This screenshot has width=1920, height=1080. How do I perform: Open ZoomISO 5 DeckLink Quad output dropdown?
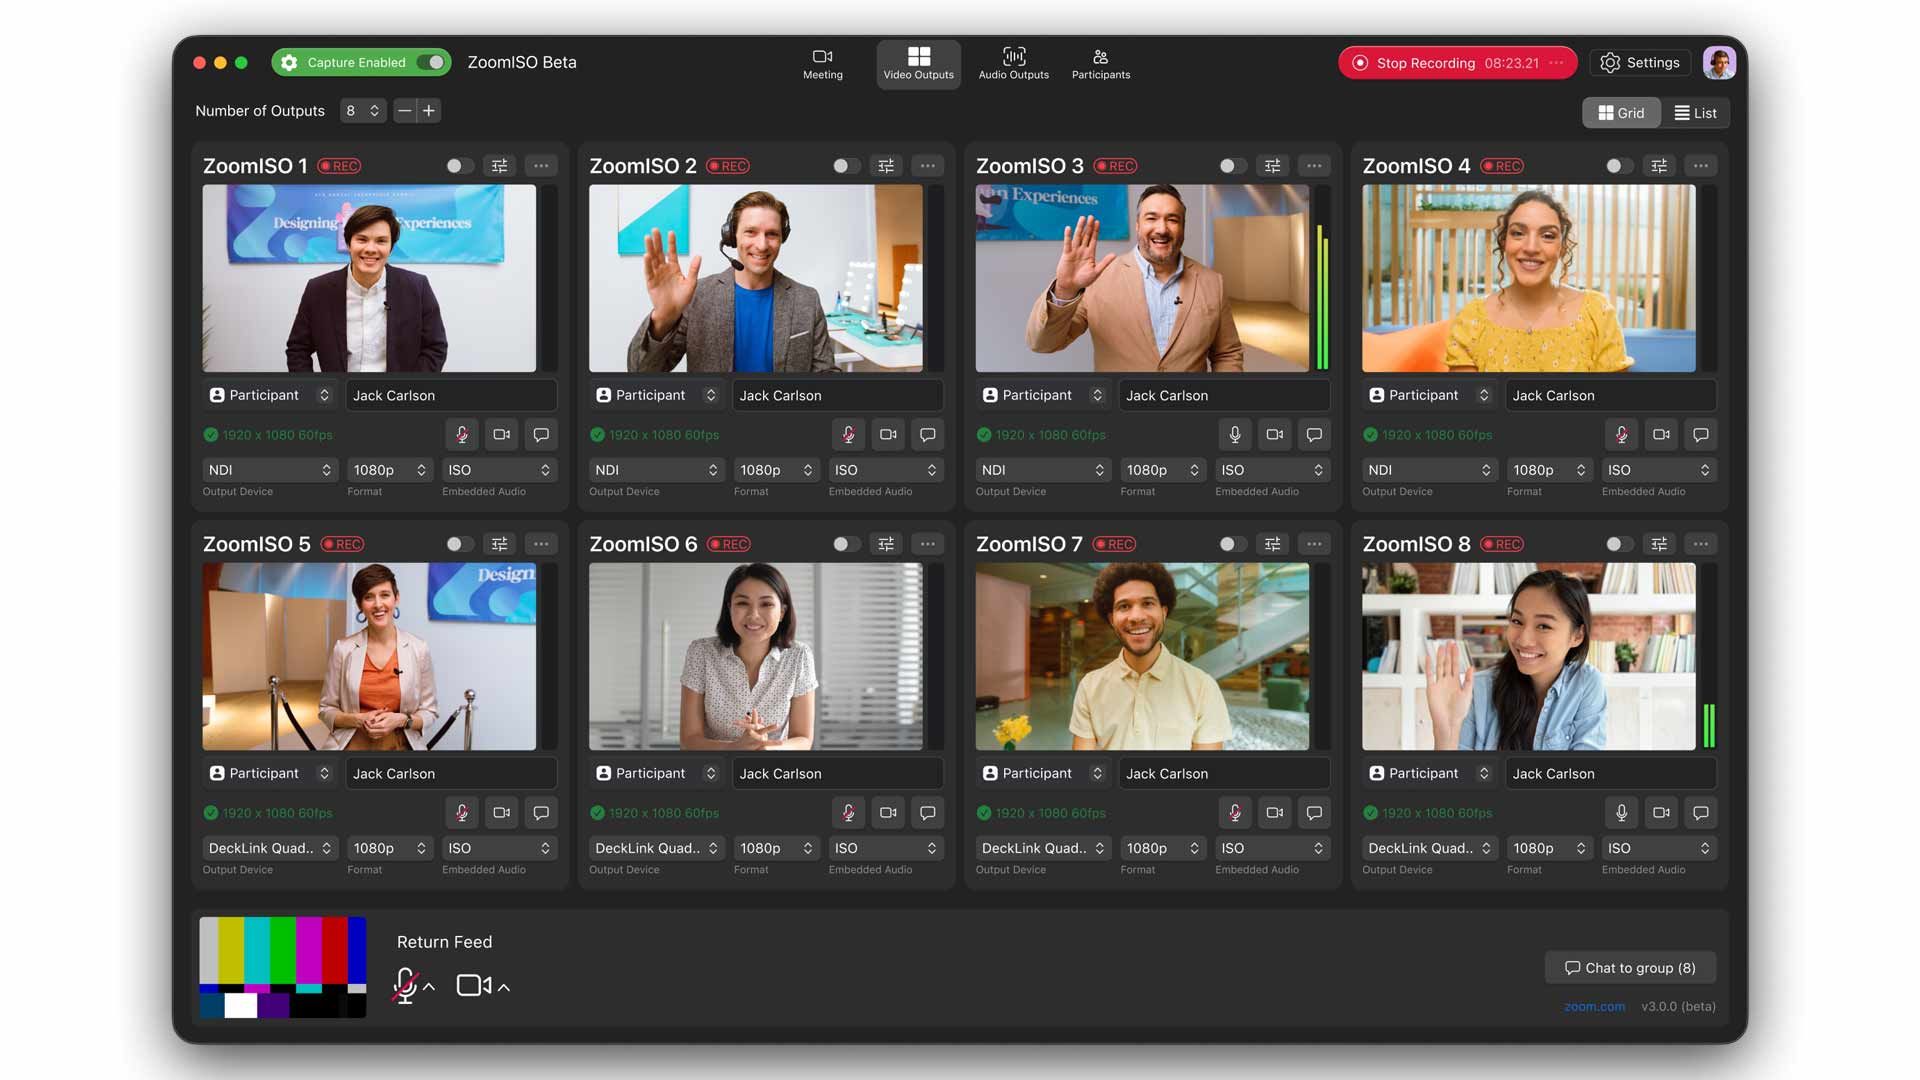click(x=270, y=848)
